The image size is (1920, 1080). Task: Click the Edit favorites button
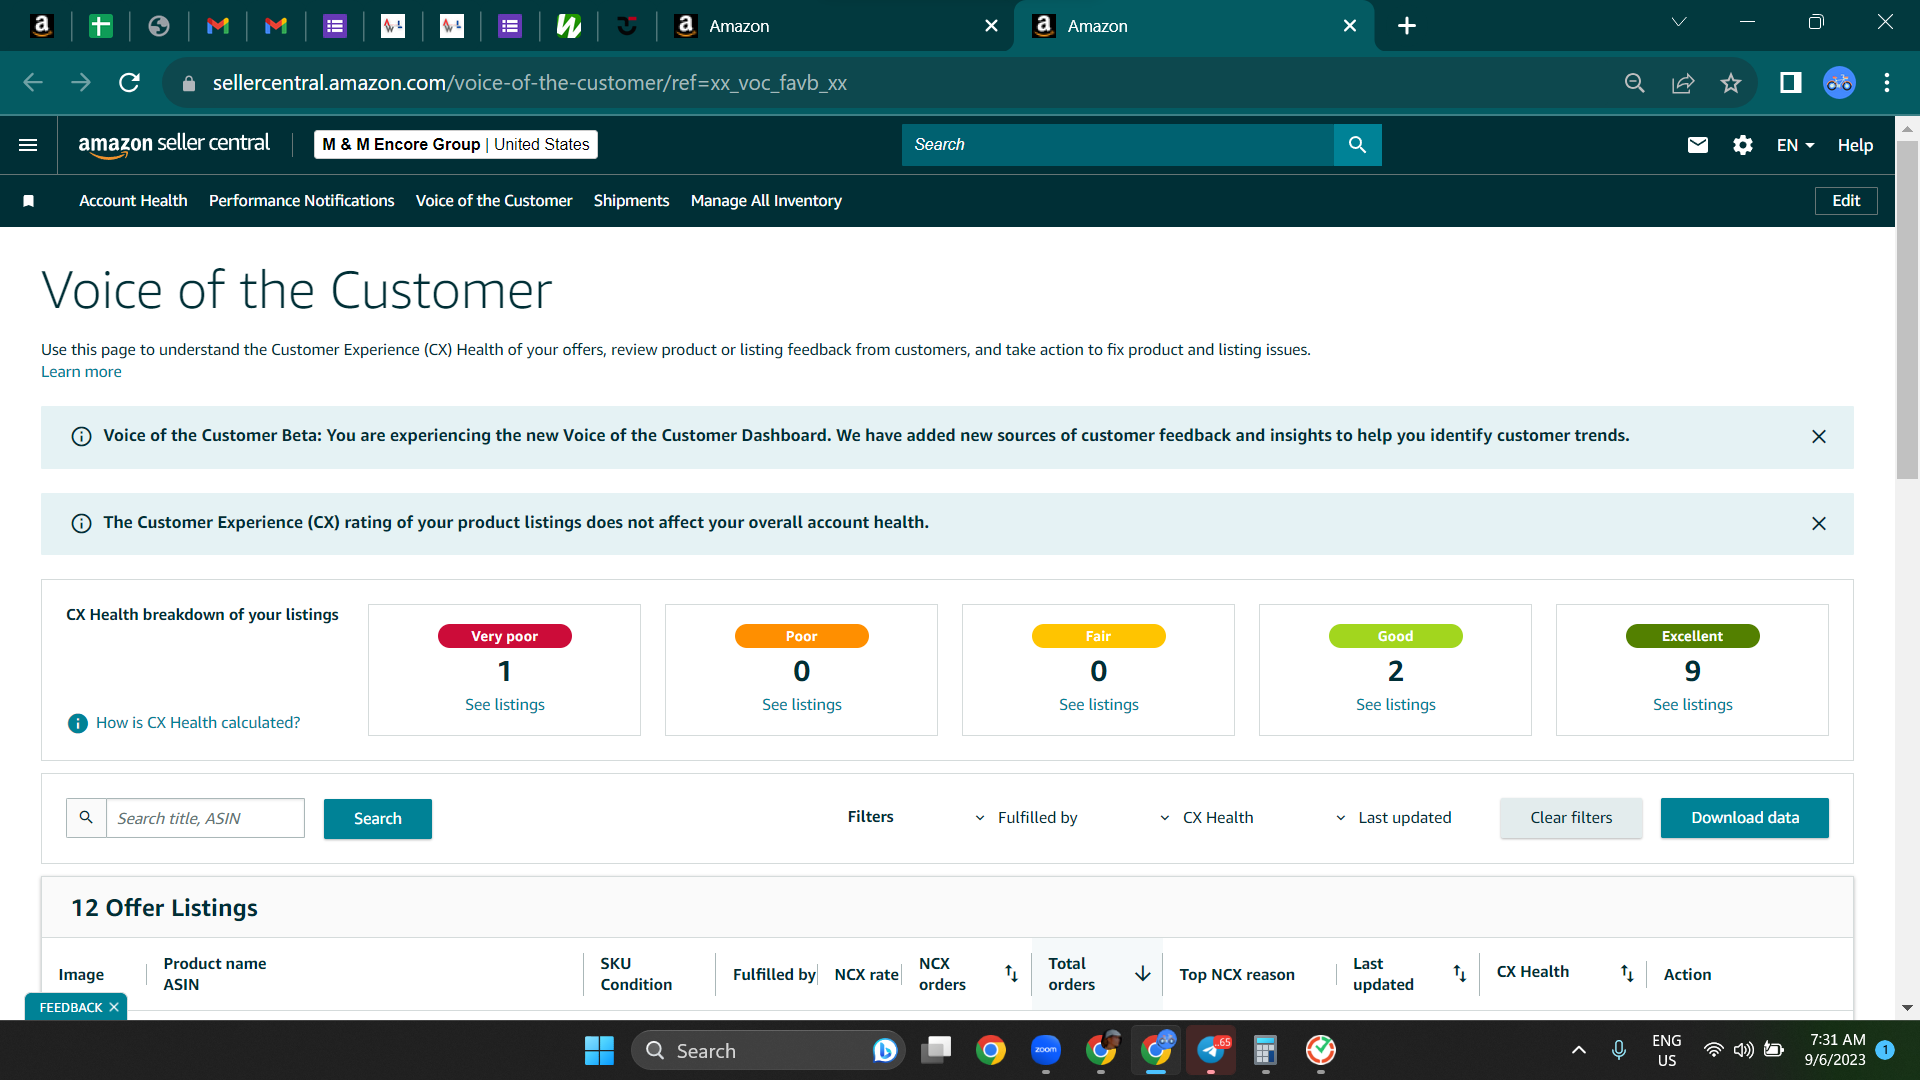point(1846,201)
